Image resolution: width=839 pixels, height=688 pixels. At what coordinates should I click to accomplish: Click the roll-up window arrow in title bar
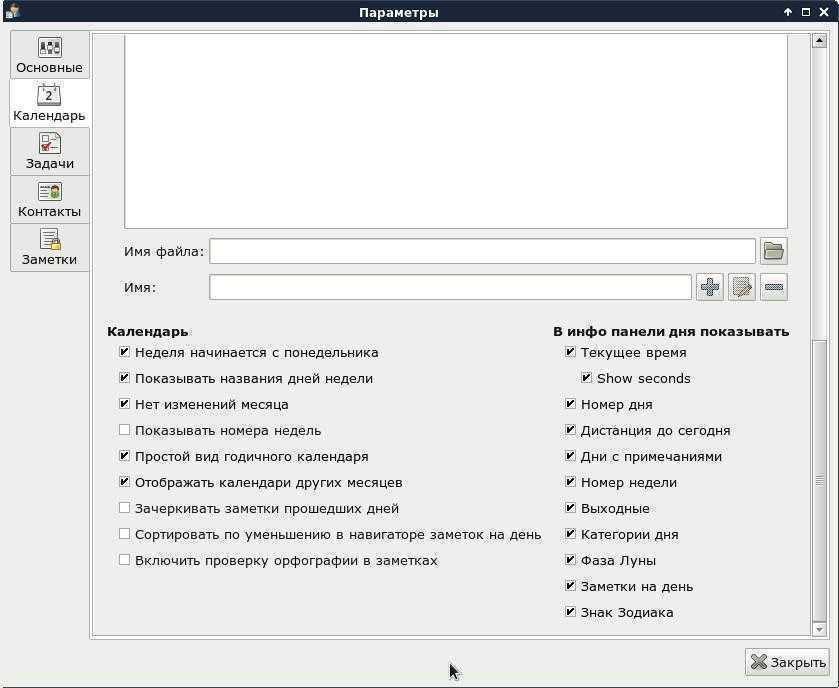coord(788,12)
